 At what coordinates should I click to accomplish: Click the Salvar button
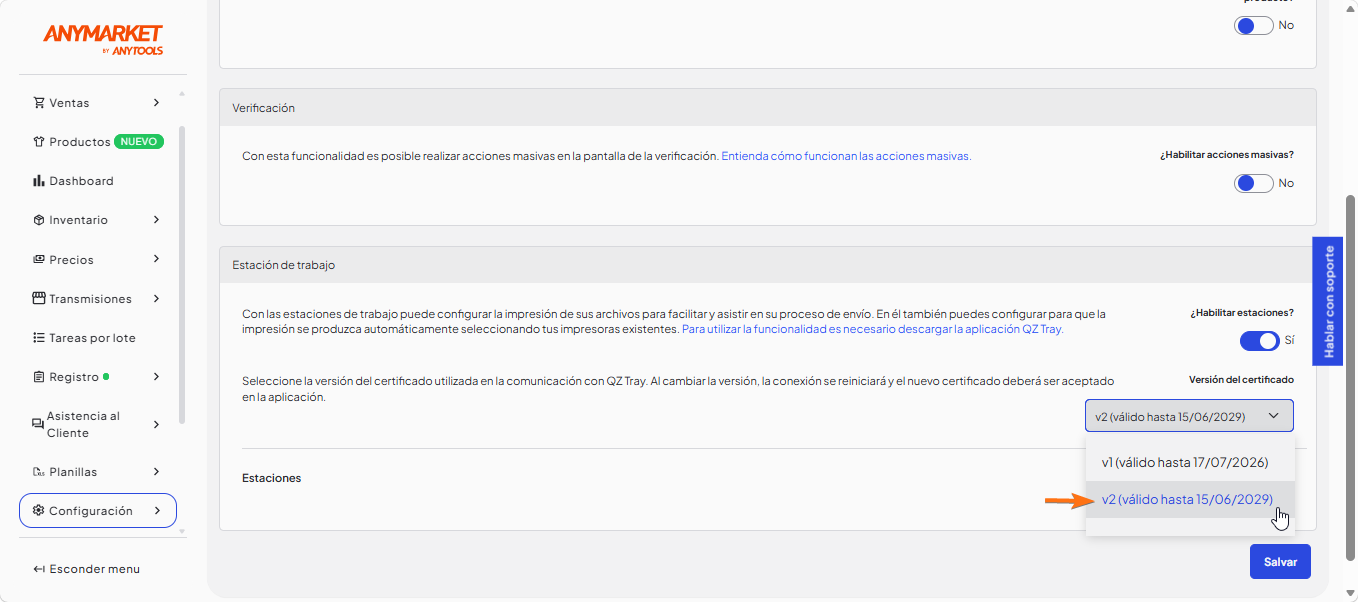coord(1280,562)
